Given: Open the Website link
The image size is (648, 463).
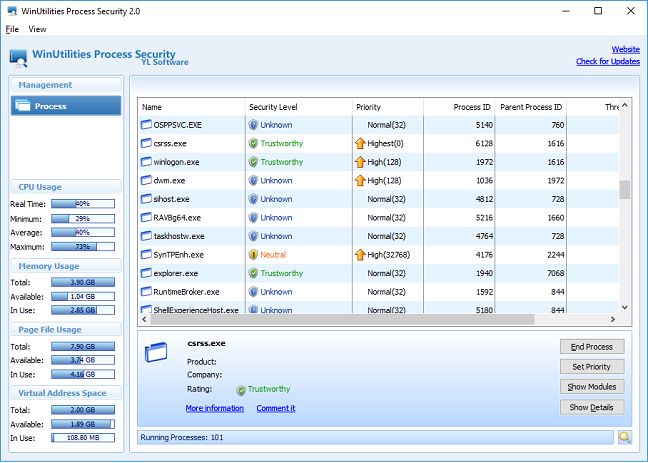Looking at the screenshot, I should point(626,49).
